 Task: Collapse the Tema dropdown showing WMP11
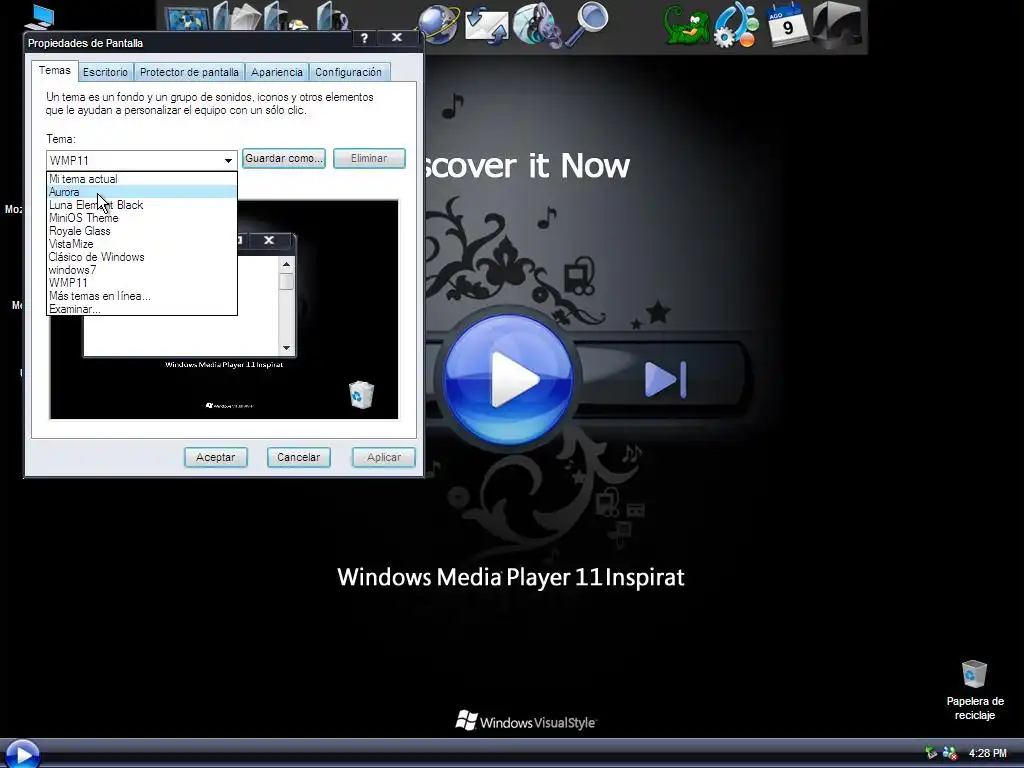click(x=228, y=160)
